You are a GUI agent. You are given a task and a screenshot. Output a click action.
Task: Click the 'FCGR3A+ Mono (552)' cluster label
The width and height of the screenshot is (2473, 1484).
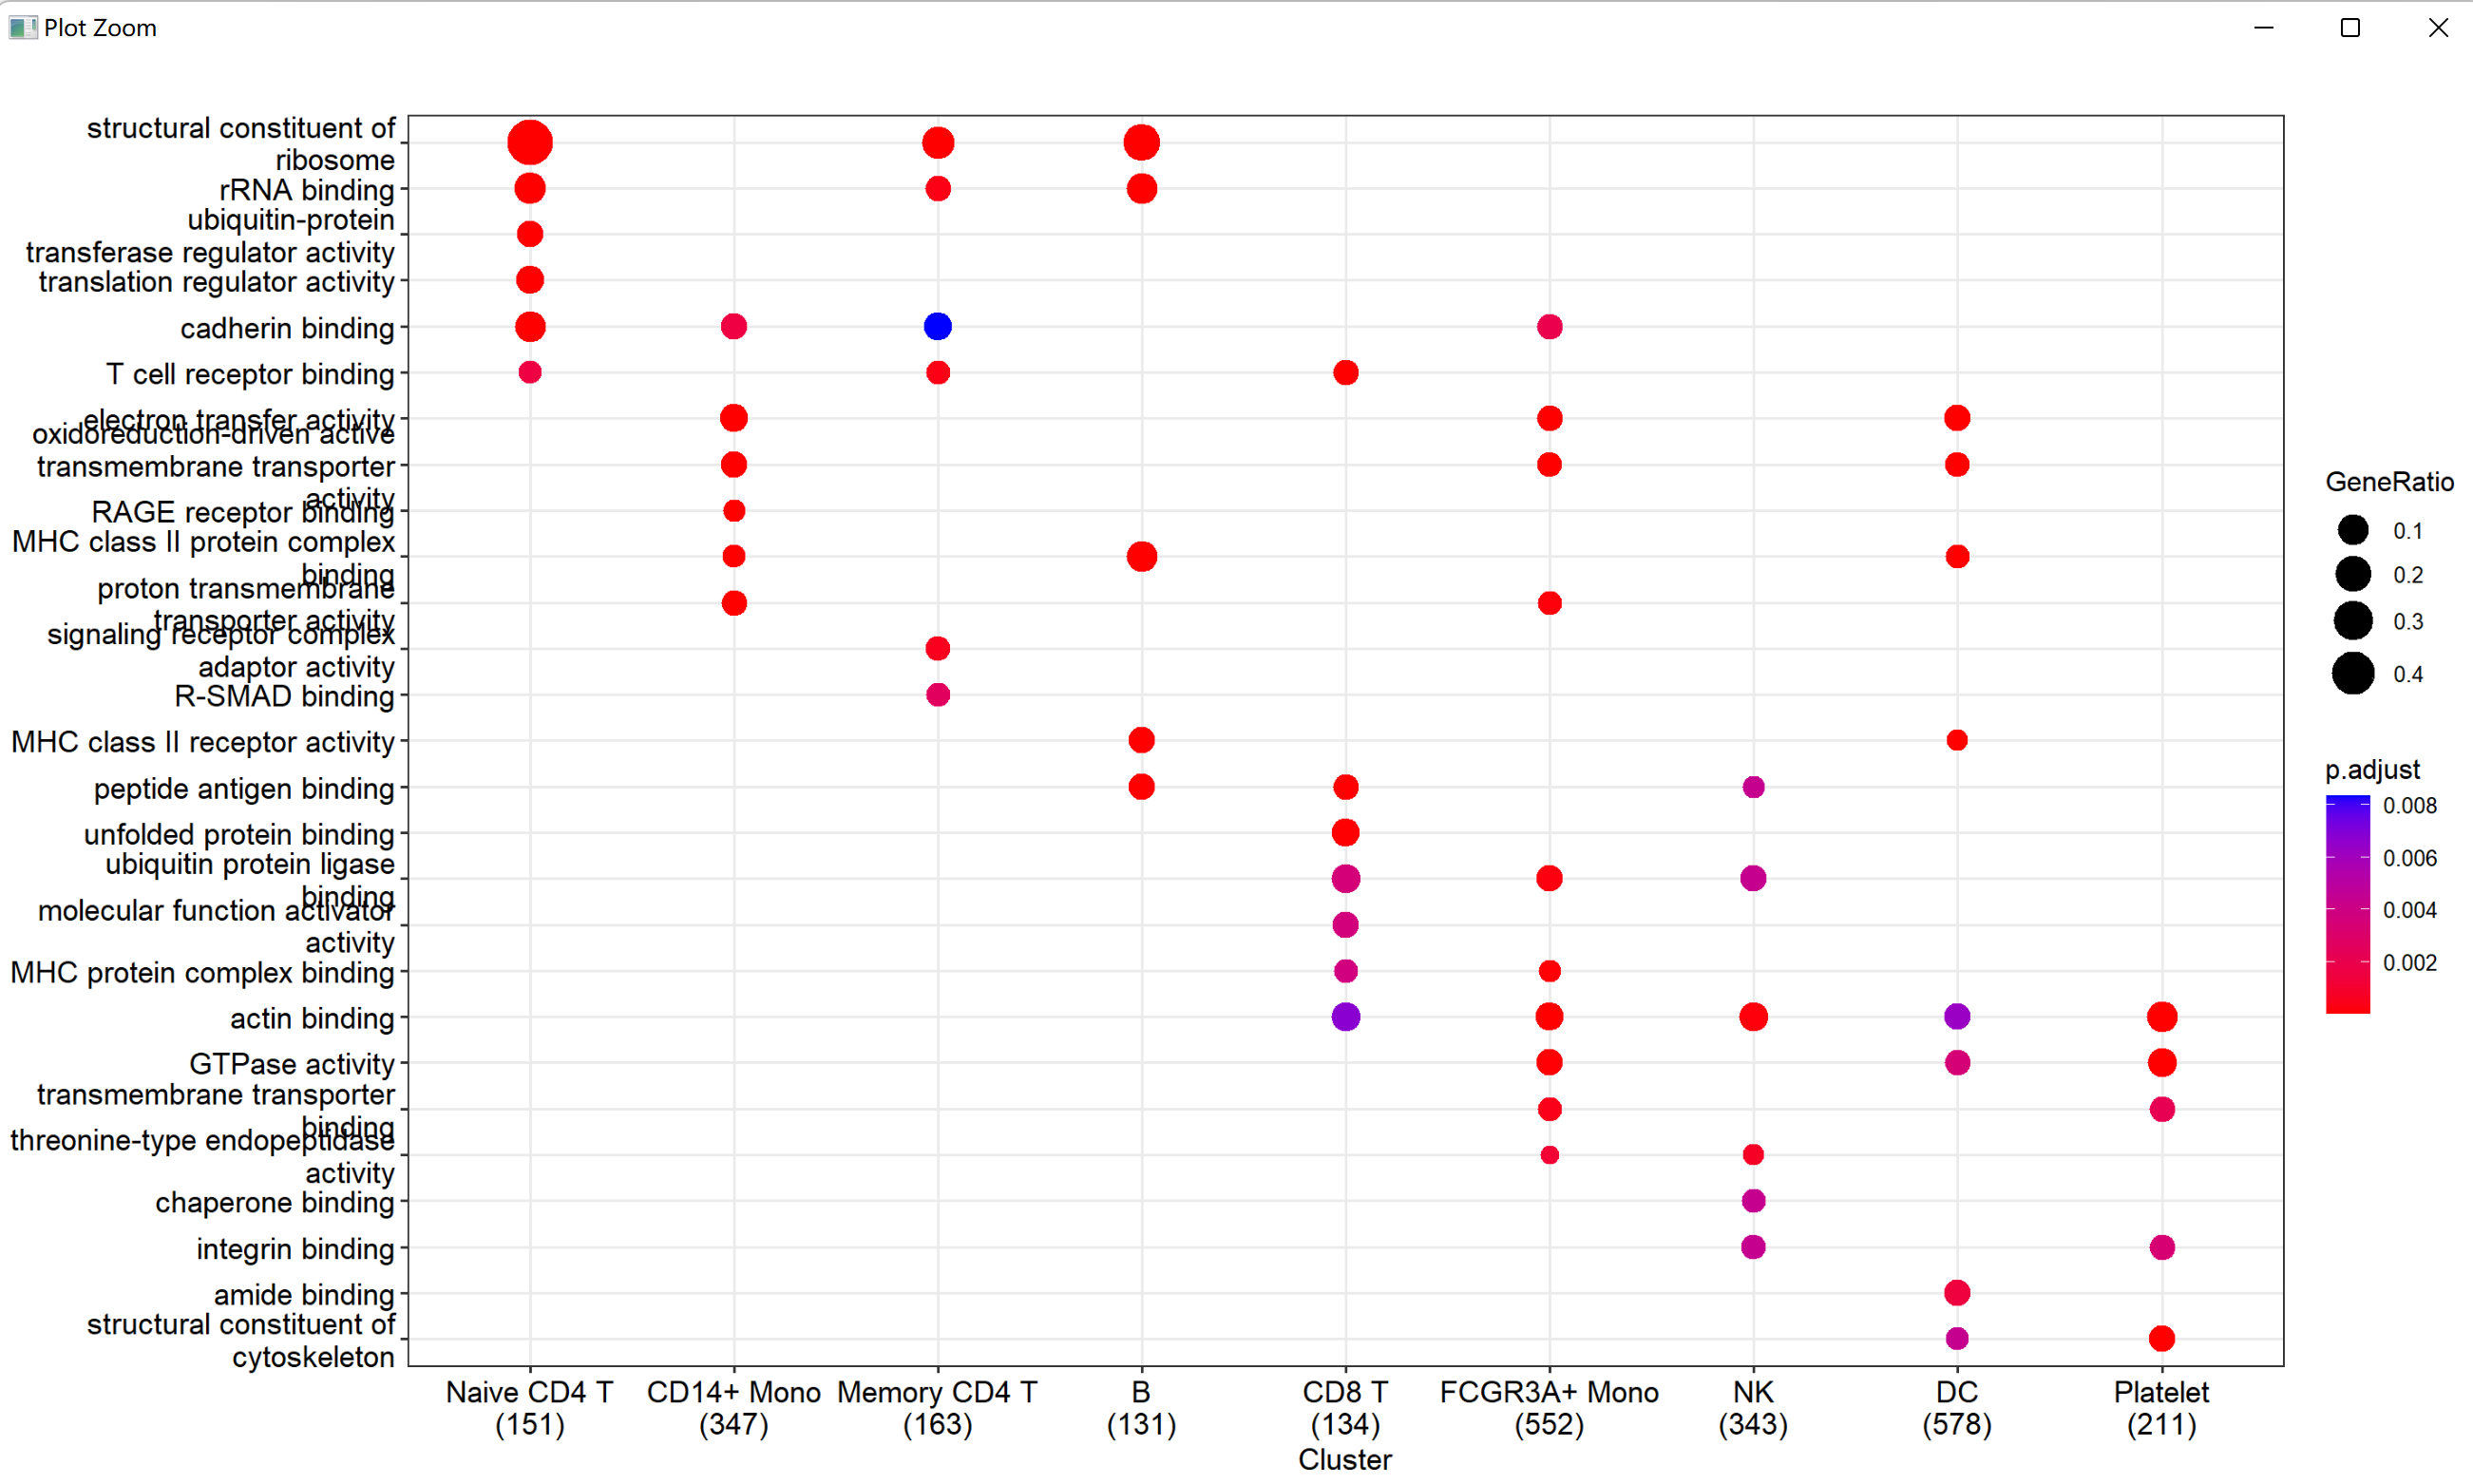coord(1549,1408)
